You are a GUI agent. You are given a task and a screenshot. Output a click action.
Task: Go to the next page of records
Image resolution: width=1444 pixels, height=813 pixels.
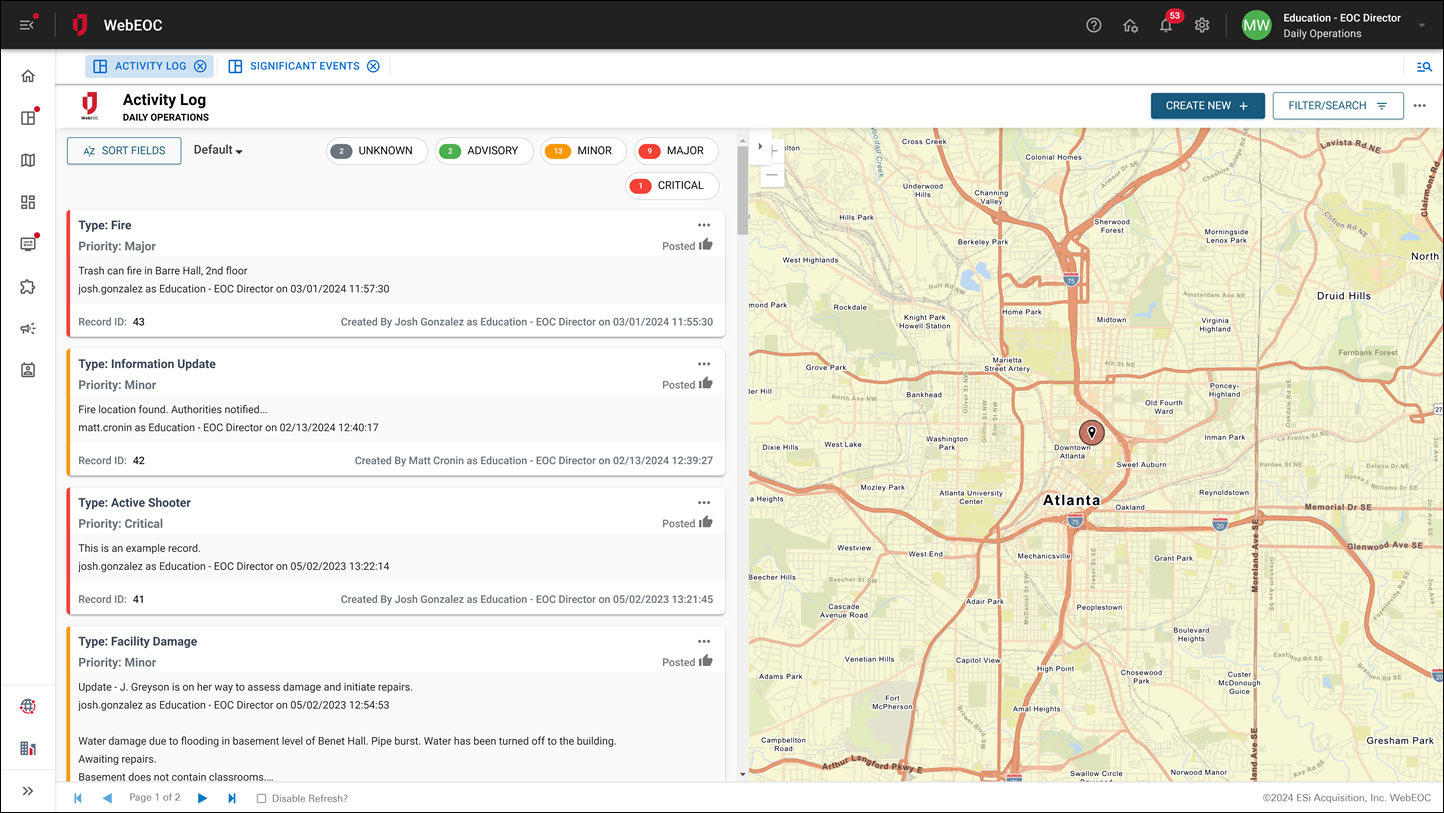point(202,798)
